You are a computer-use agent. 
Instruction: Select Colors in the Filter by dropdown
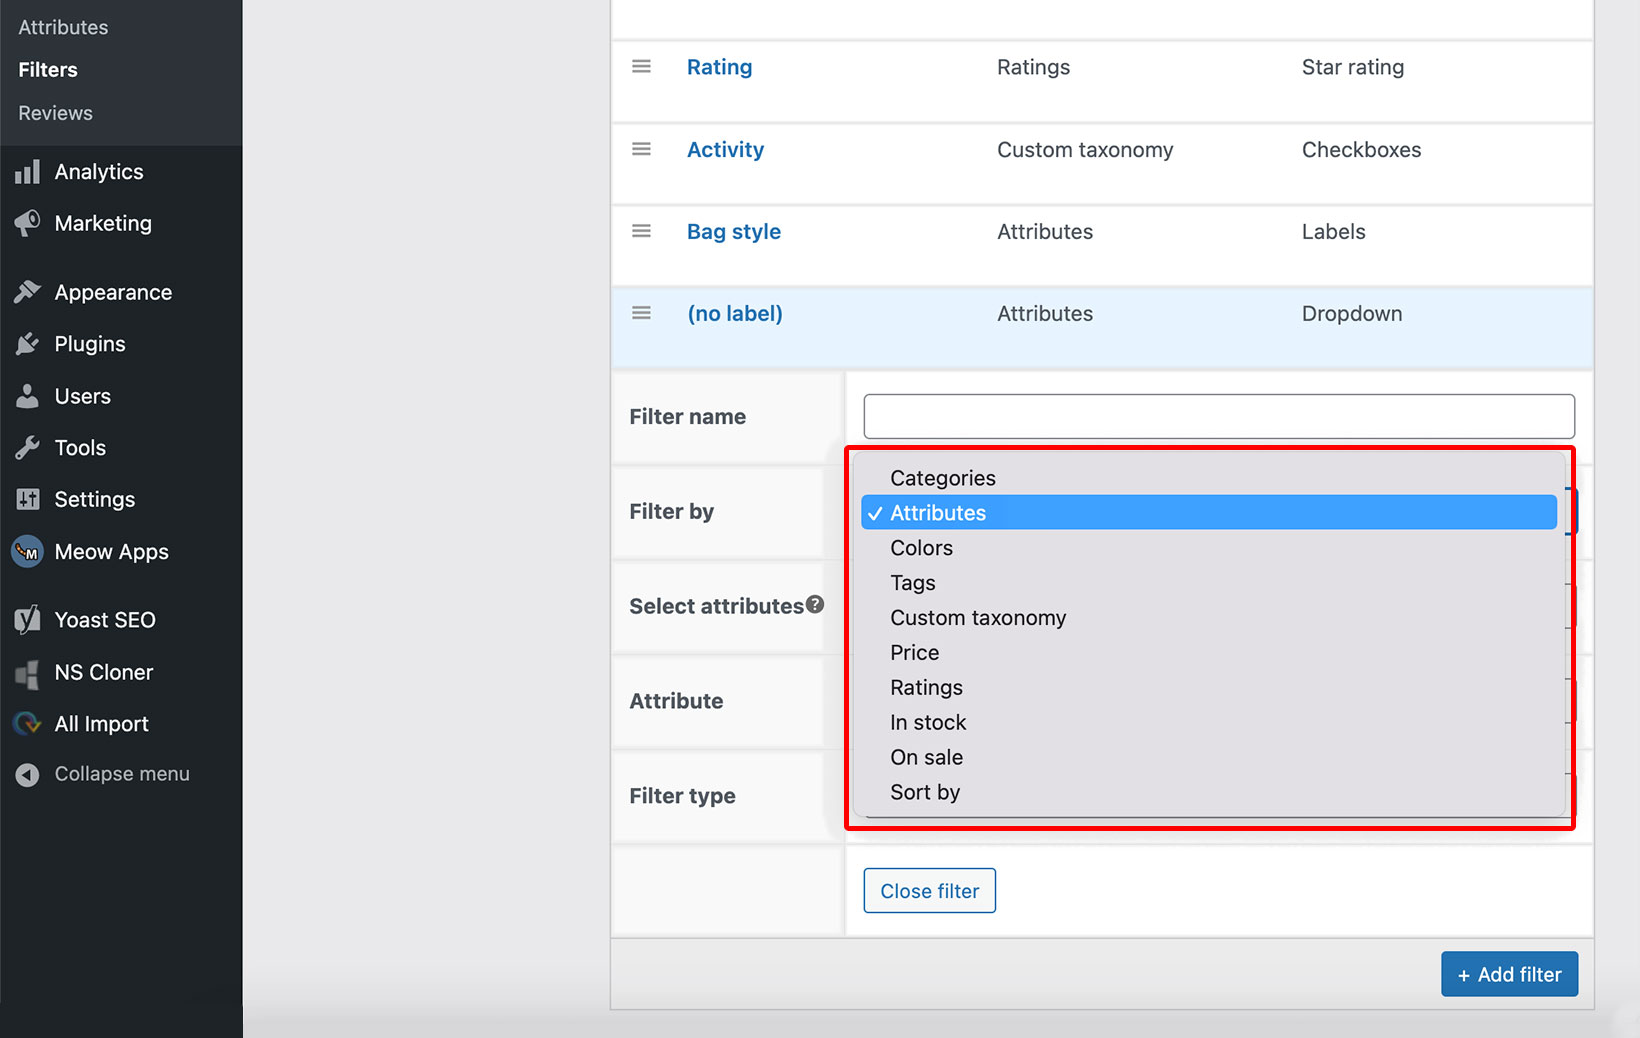coord(920,547)
